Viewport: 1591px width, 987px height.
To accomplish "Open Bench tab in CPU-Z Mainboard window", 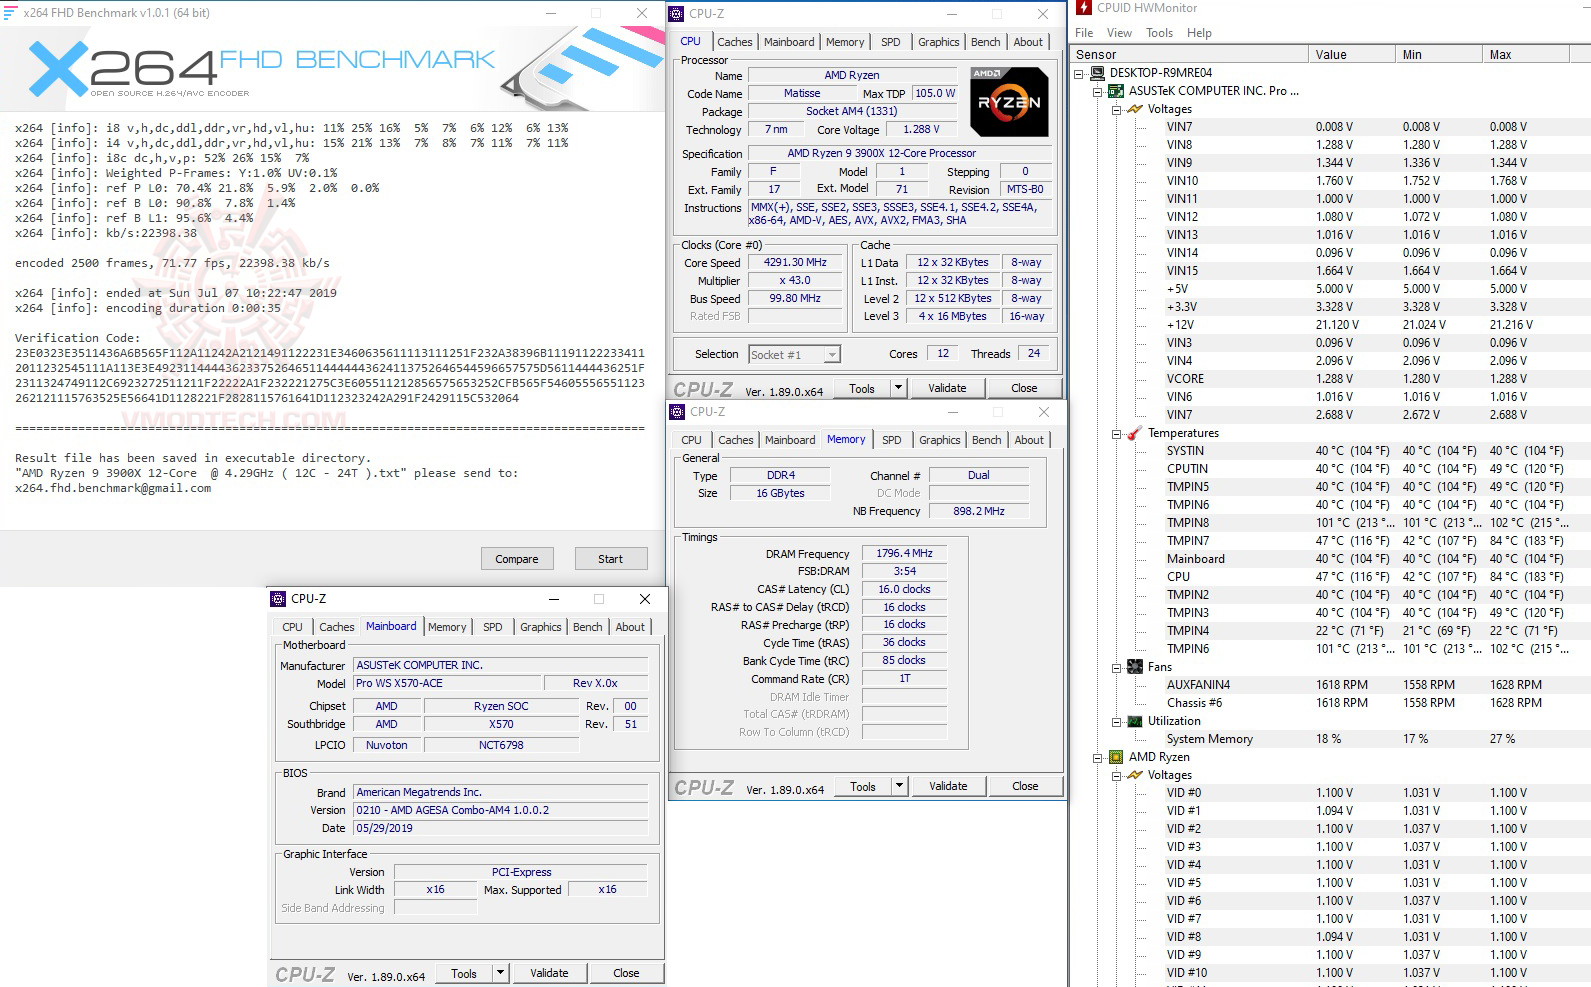I will click(587, 627).
